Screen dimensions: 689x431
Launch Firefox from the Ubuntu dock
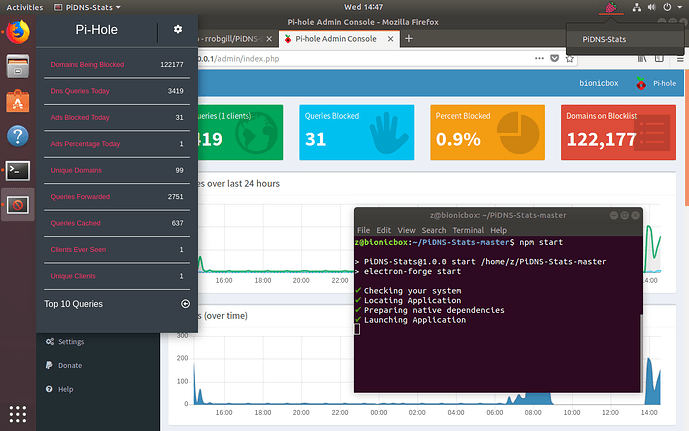click(17, 32)
